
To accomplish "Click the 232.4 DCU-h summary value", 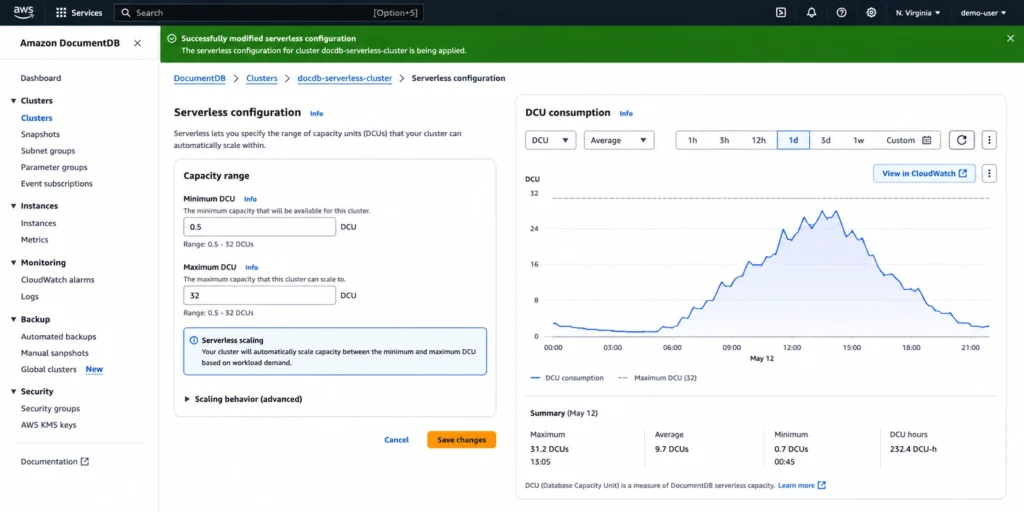I will [x=913, y=449].
